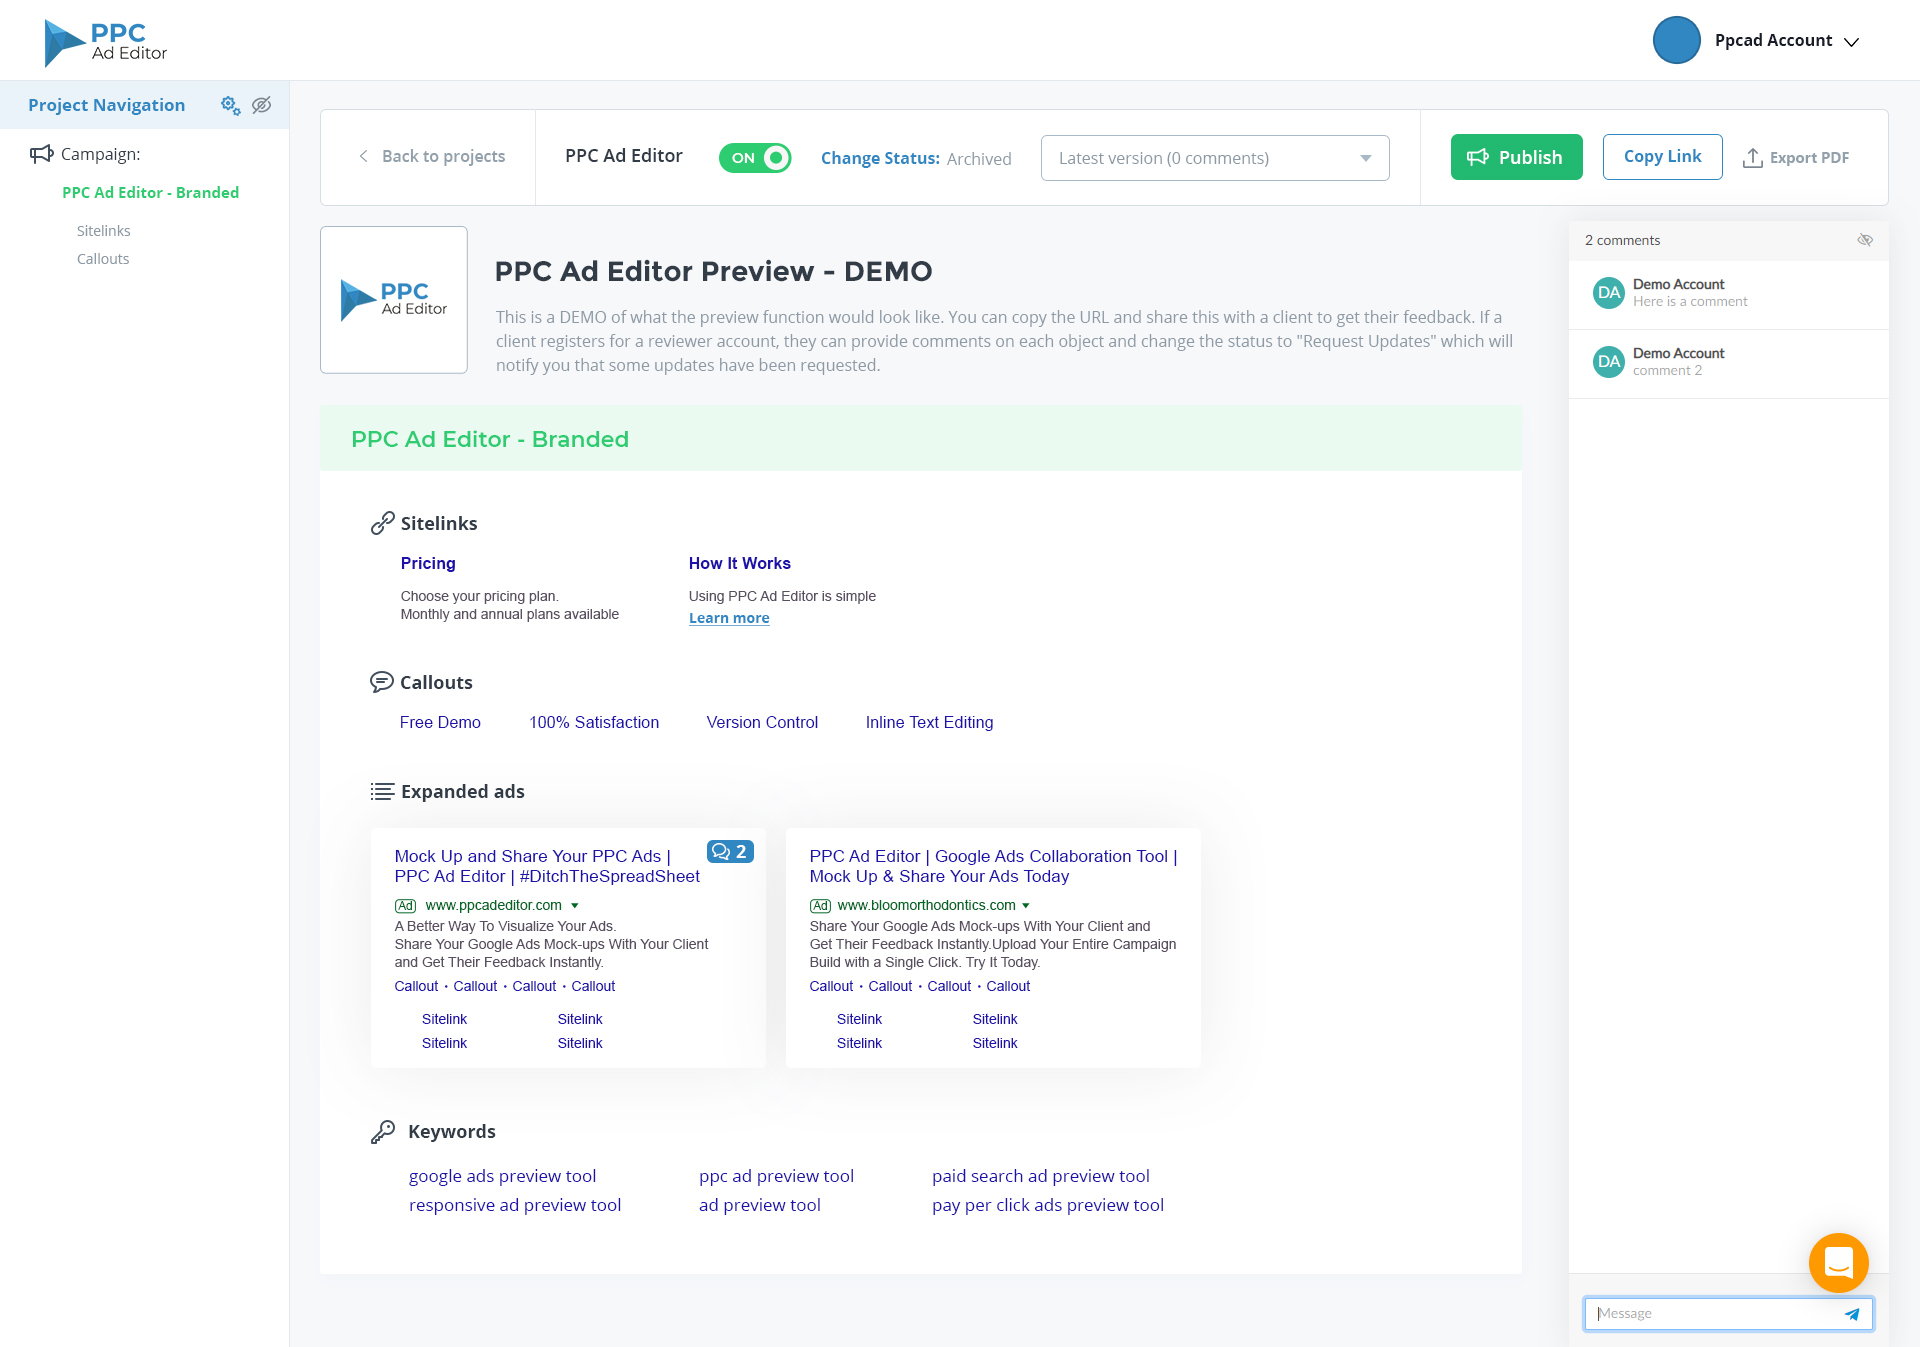This screenshot has width=1920, height=1347.
Task: Click the Campaign megaphone icon
Action: point(41,154)
